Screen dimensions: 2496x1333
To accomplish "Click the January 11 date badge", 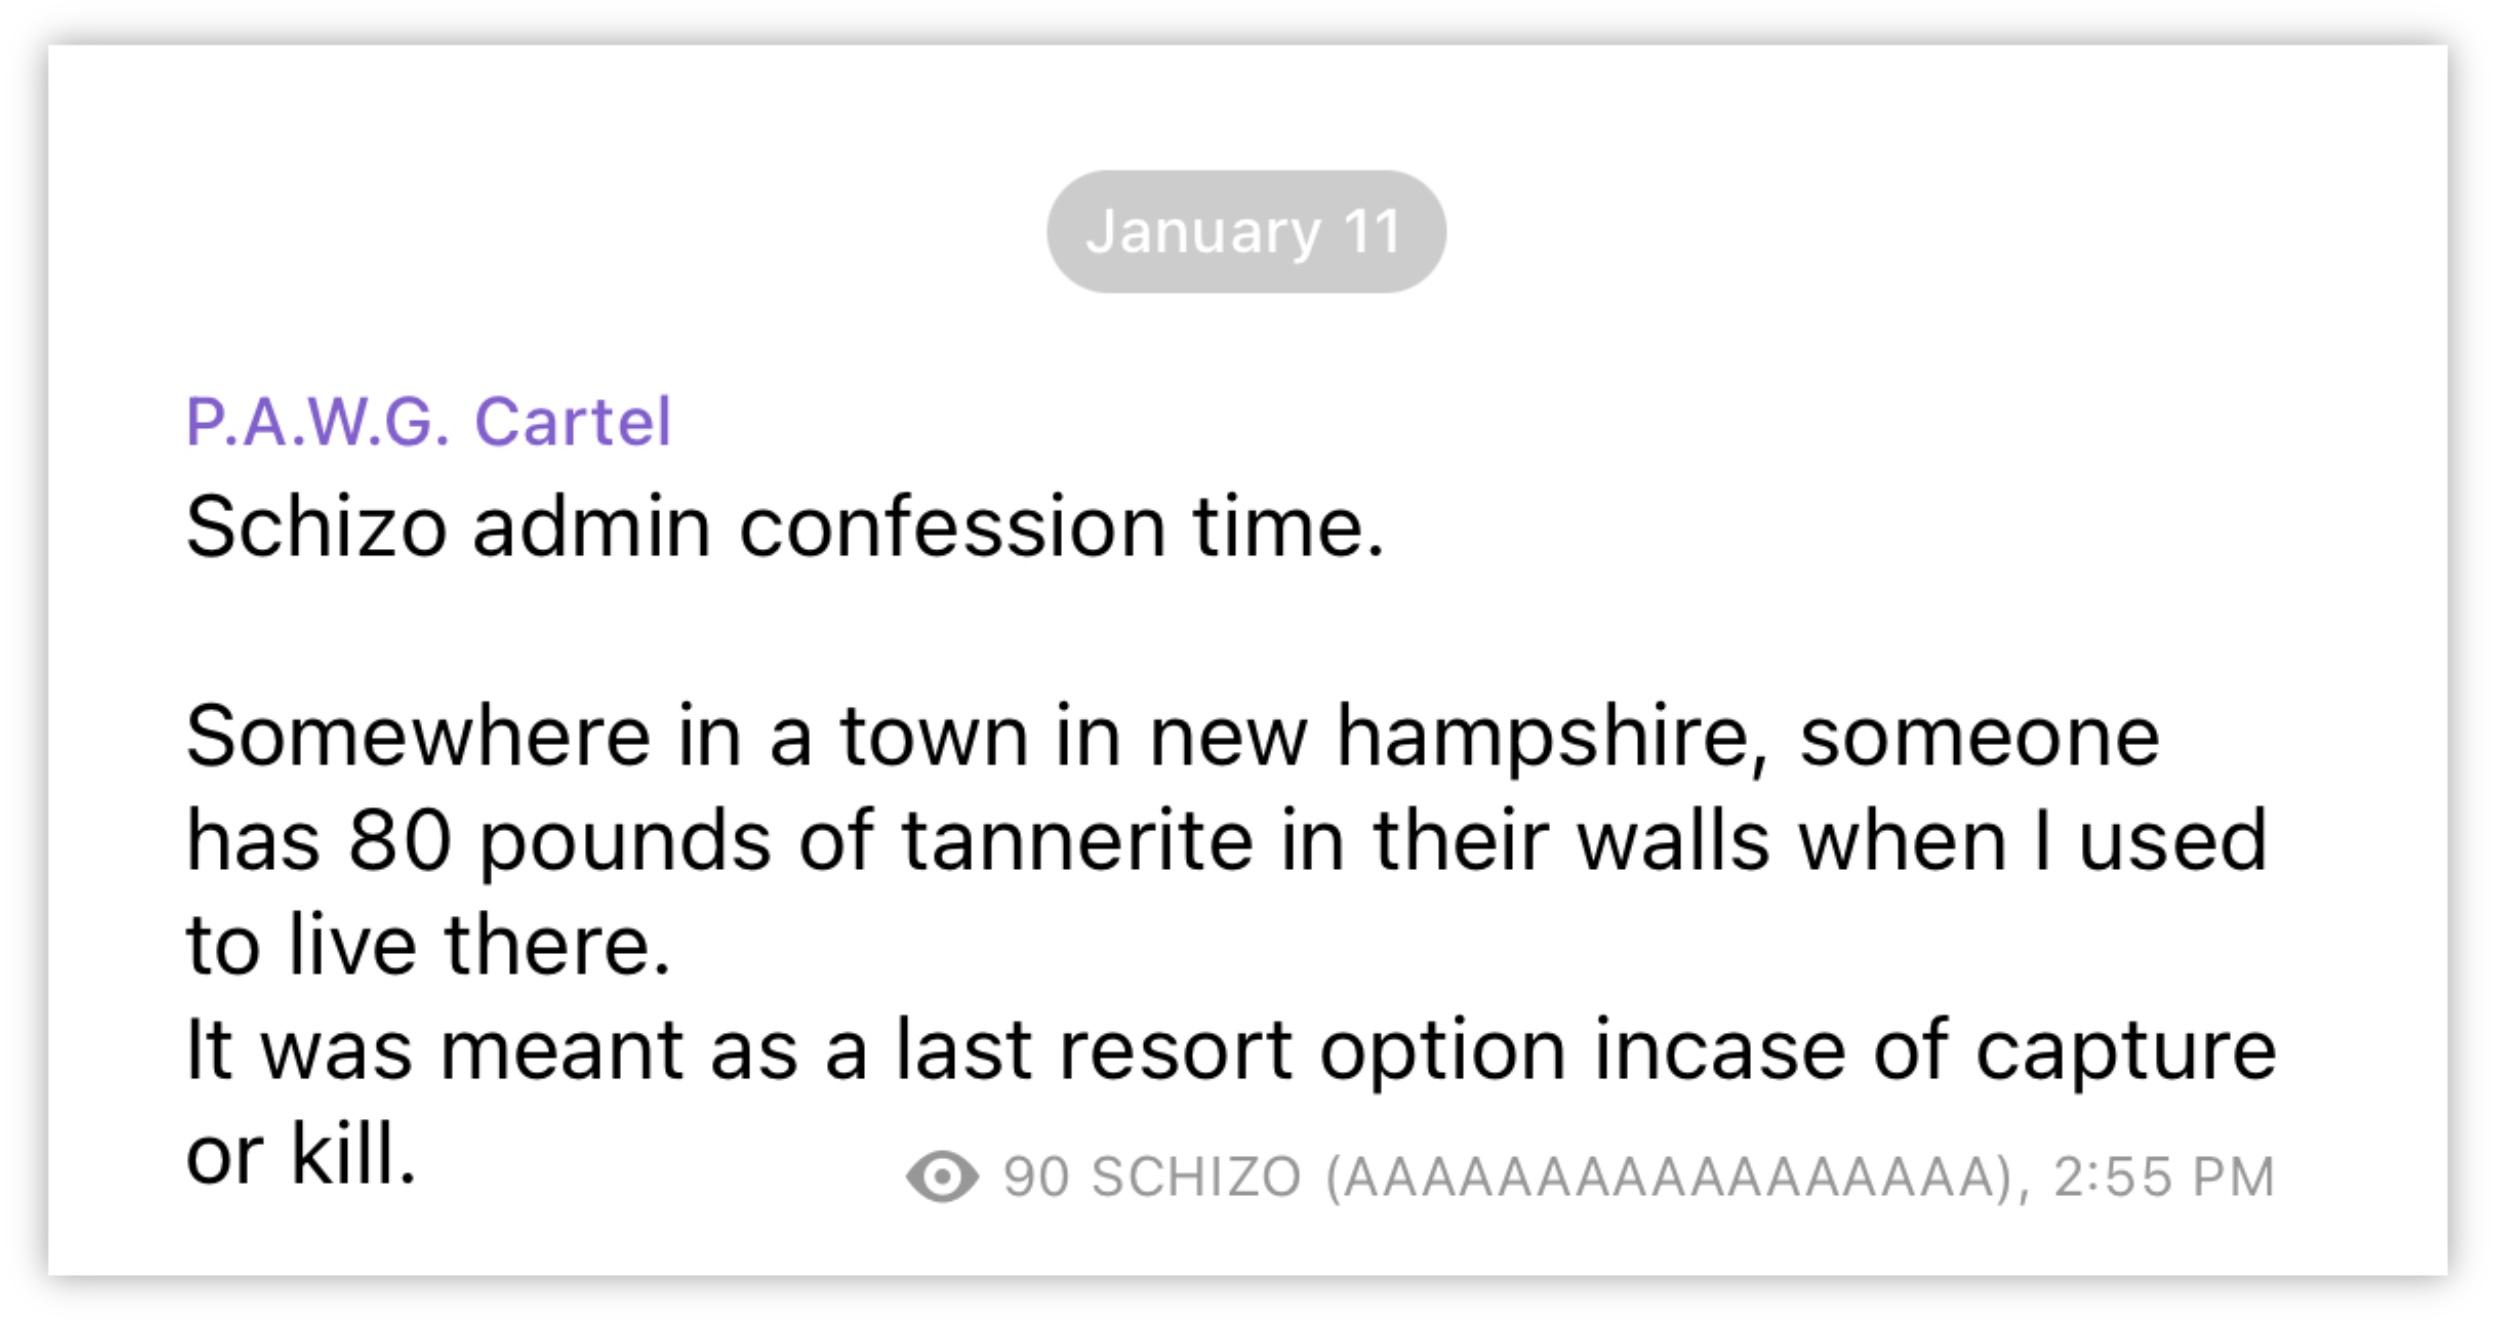I will pos(1246,232).
